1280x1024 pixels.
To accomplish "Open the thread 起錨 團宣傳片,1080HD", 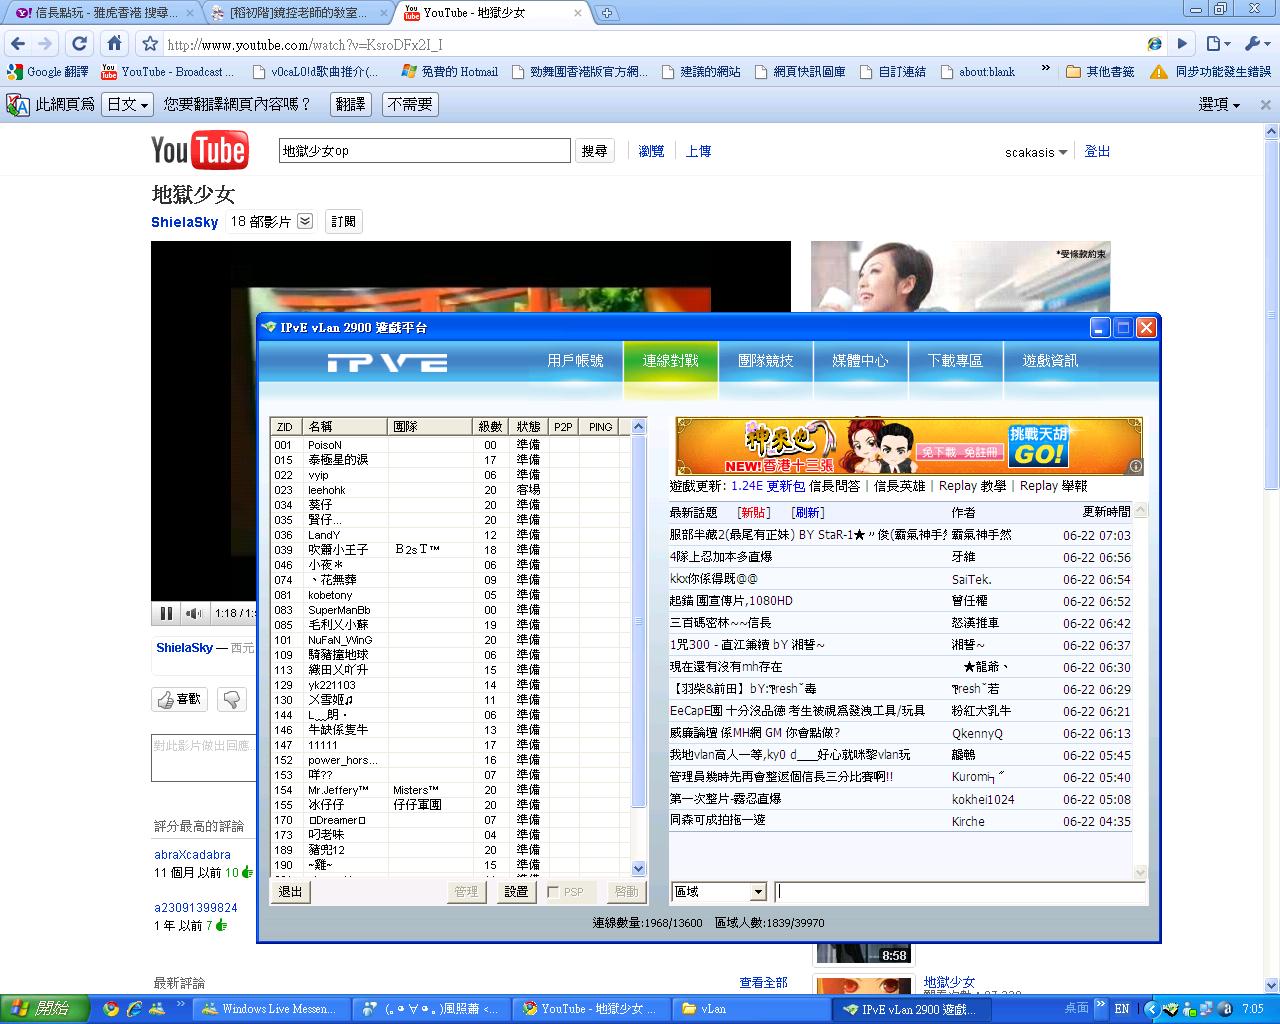I will tap(731, 601).
